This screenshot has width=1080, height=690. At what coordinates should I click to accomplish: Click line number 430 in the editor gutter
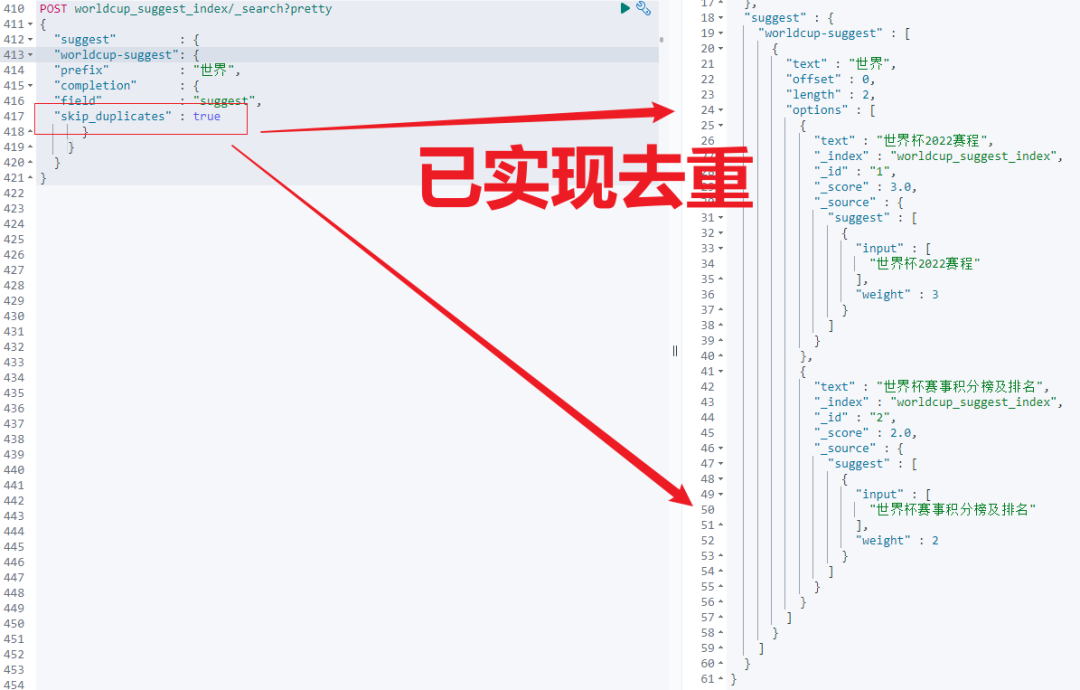point(14,316)
